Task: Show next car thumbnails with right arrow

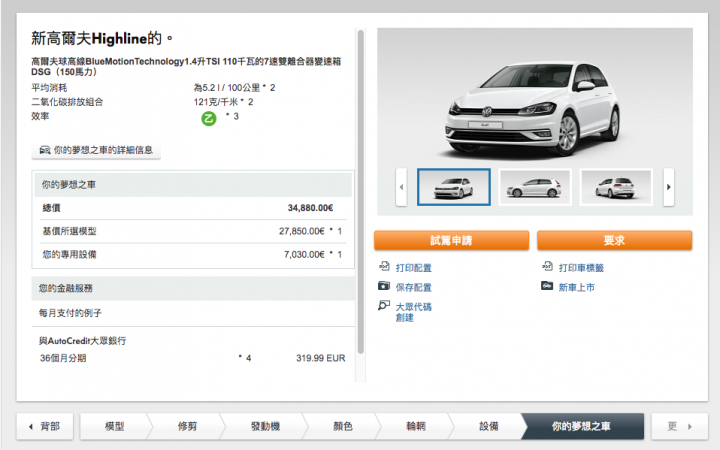Action: tap(669, 187)
